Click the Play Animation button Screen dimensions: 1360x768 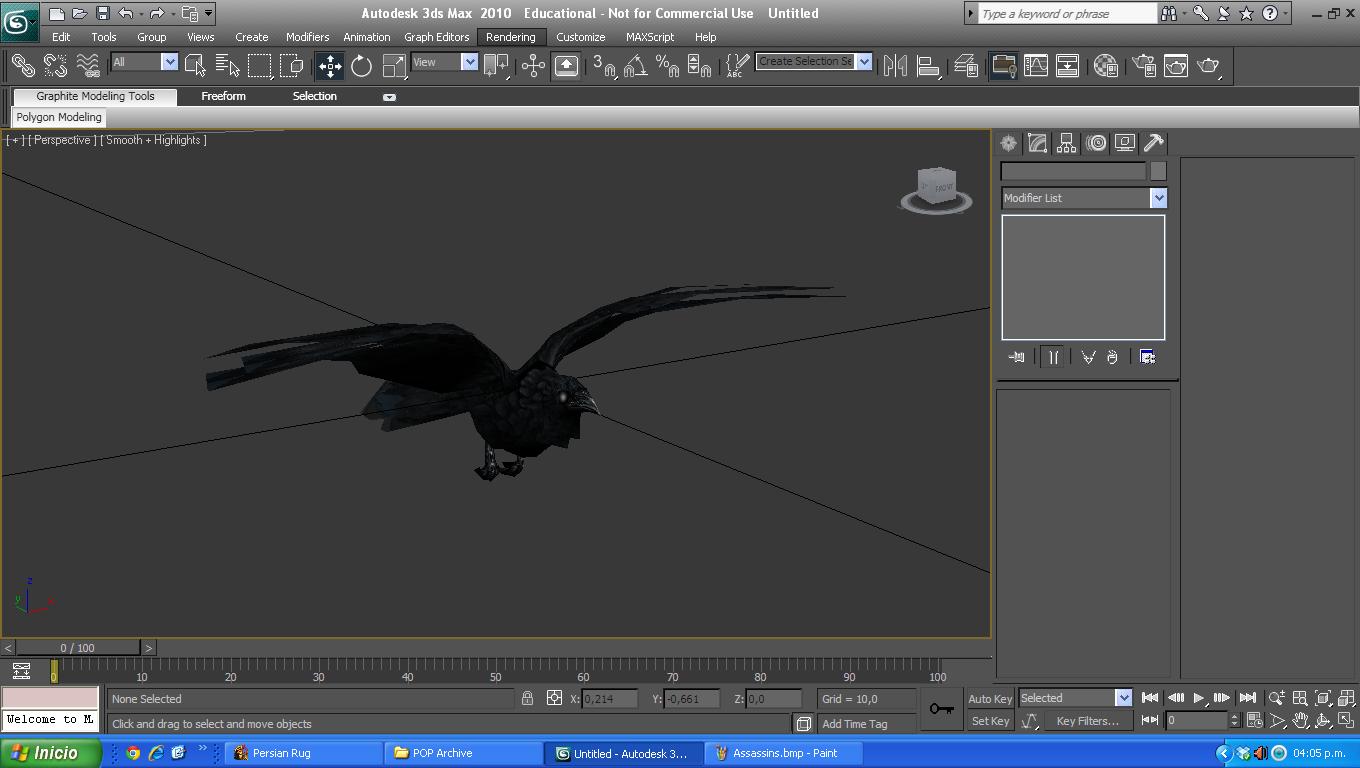1198,698
